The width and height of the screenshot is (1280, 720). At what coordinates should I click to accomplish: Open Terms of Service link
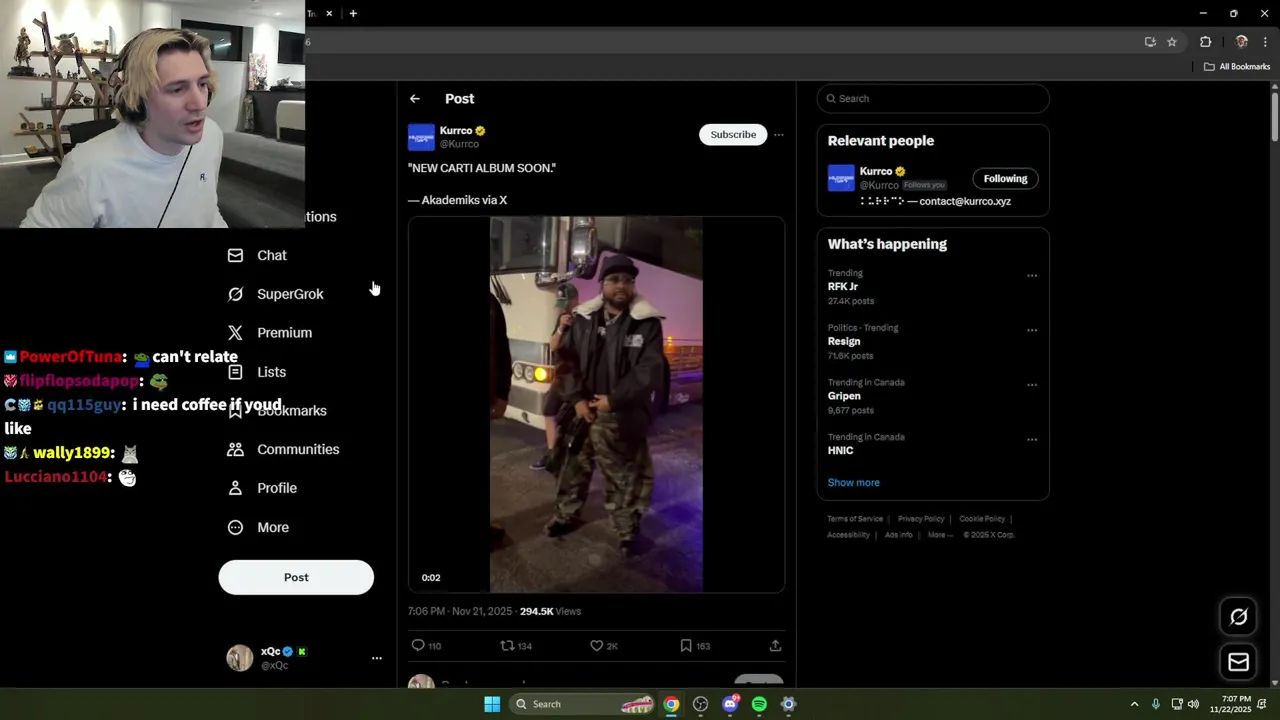pos(855,519)
